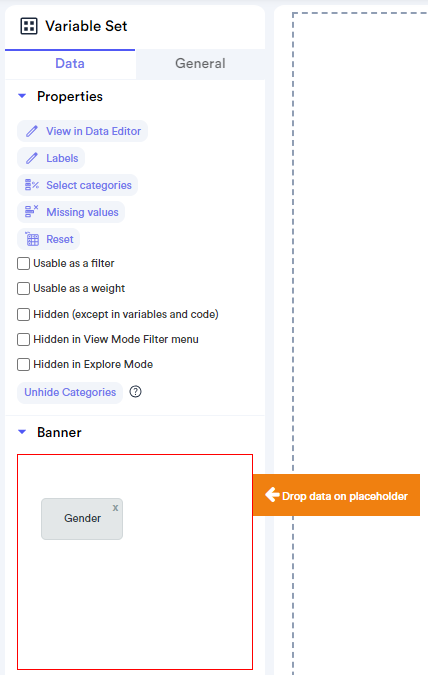Click the arrow icon on the orange placeholder hint

coord(272,495)
